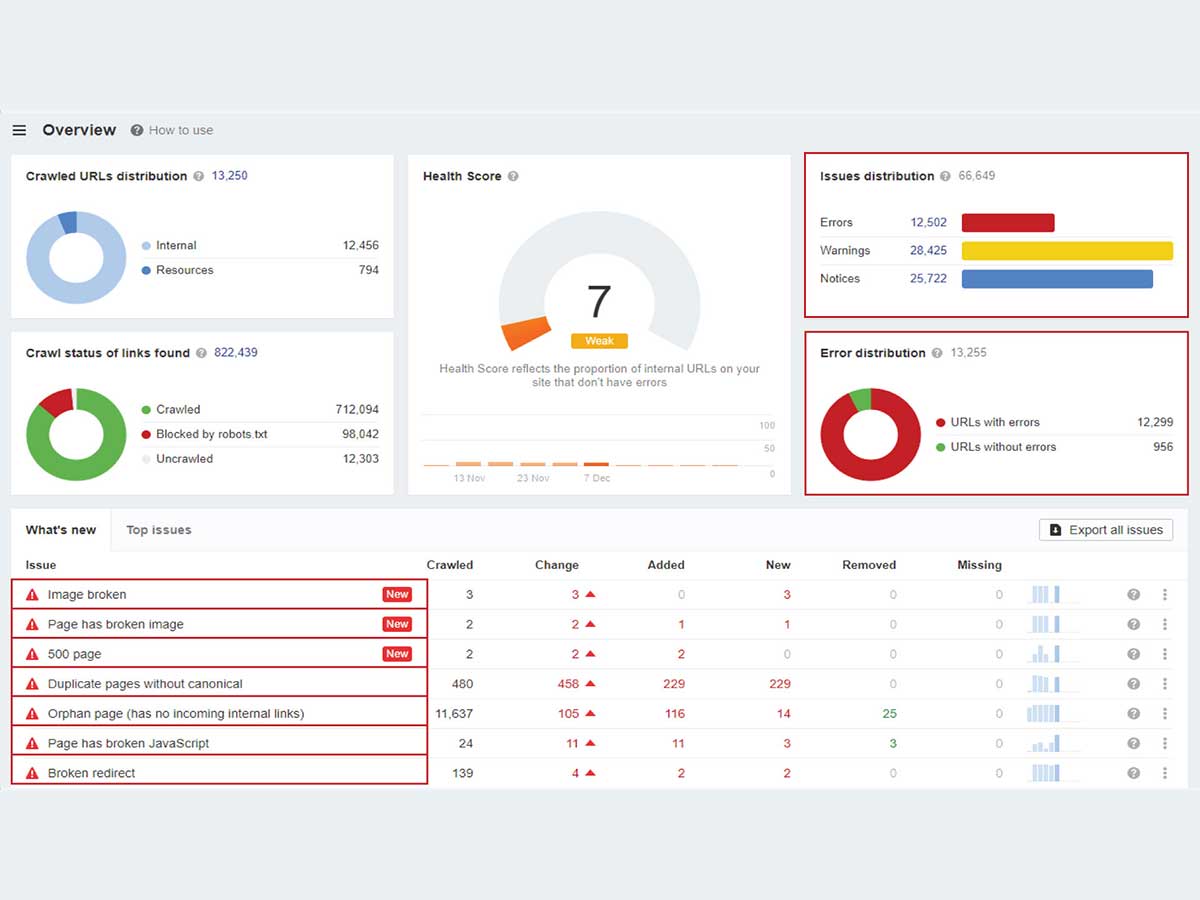Switch to the Top issues tab

tap(158, 530)
